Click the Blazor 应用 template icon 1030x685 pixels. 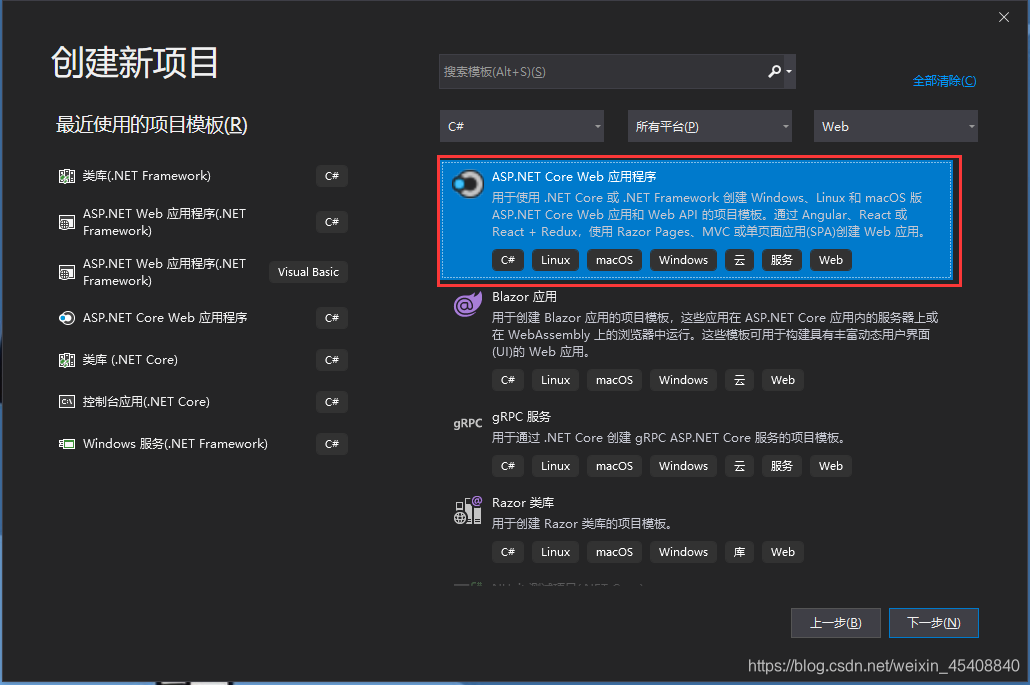pos(467,303)
